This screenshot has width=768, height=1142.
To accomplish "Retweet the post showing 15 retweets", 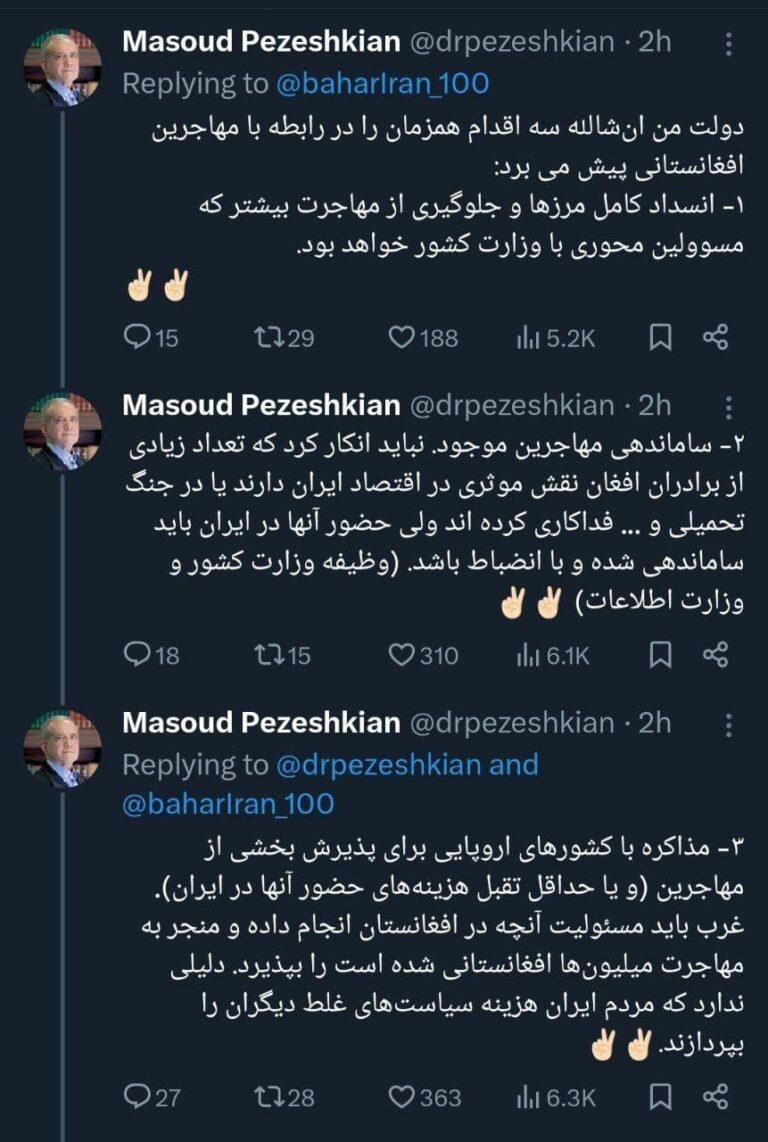I will coord(283,655).
